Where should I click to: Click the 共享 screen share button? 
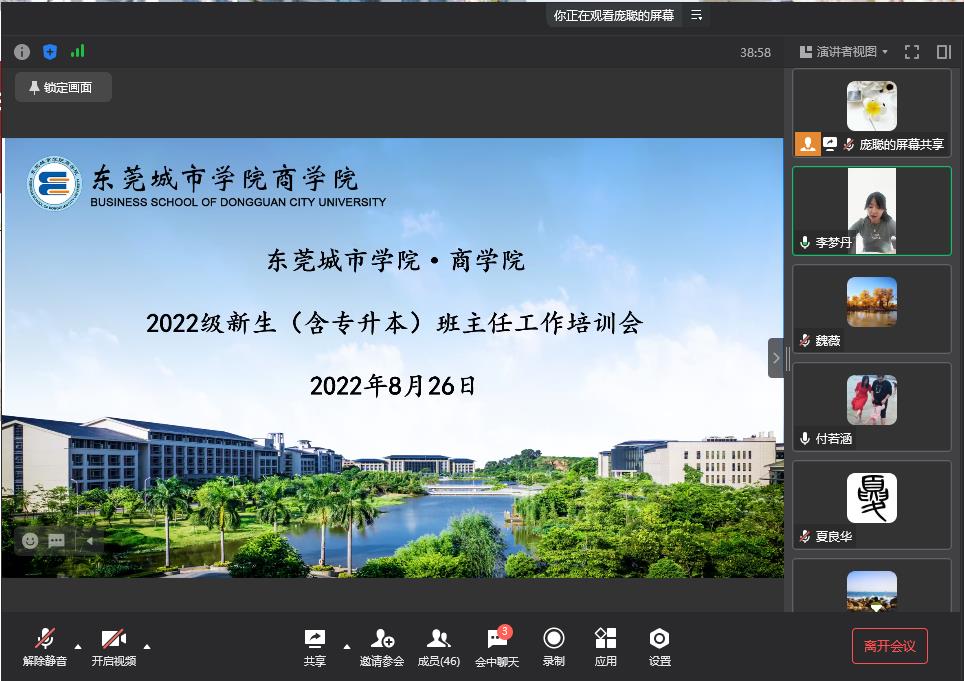pyautogui.click(x=315, y=647)
